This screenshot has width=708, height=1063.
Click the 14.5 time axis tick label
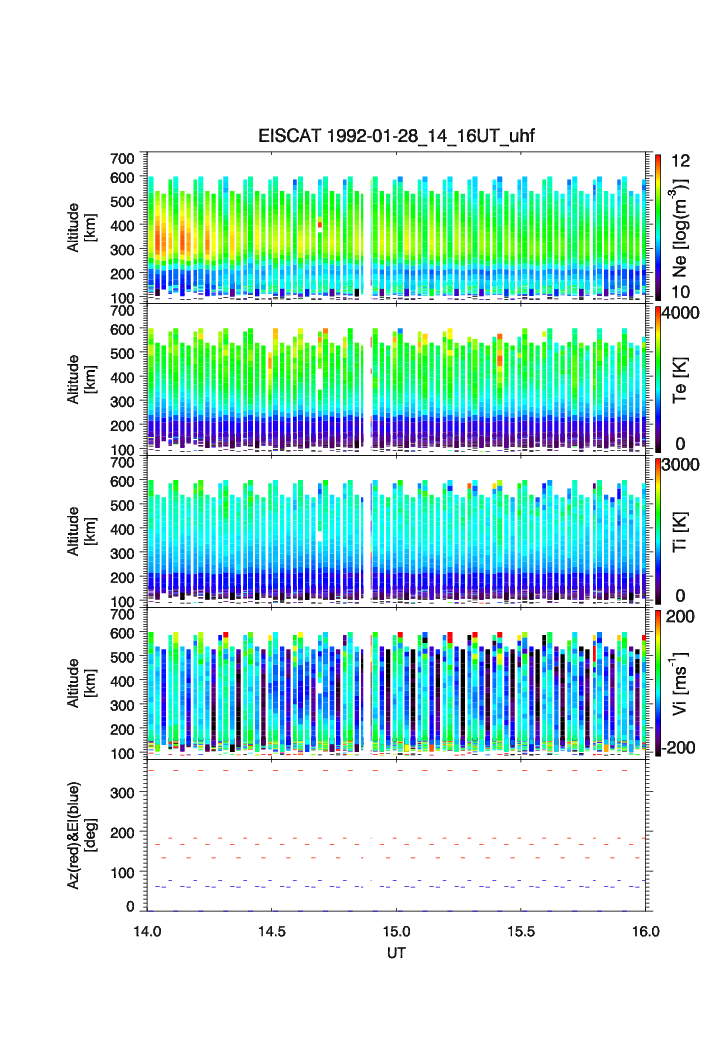tap(271, 931)
